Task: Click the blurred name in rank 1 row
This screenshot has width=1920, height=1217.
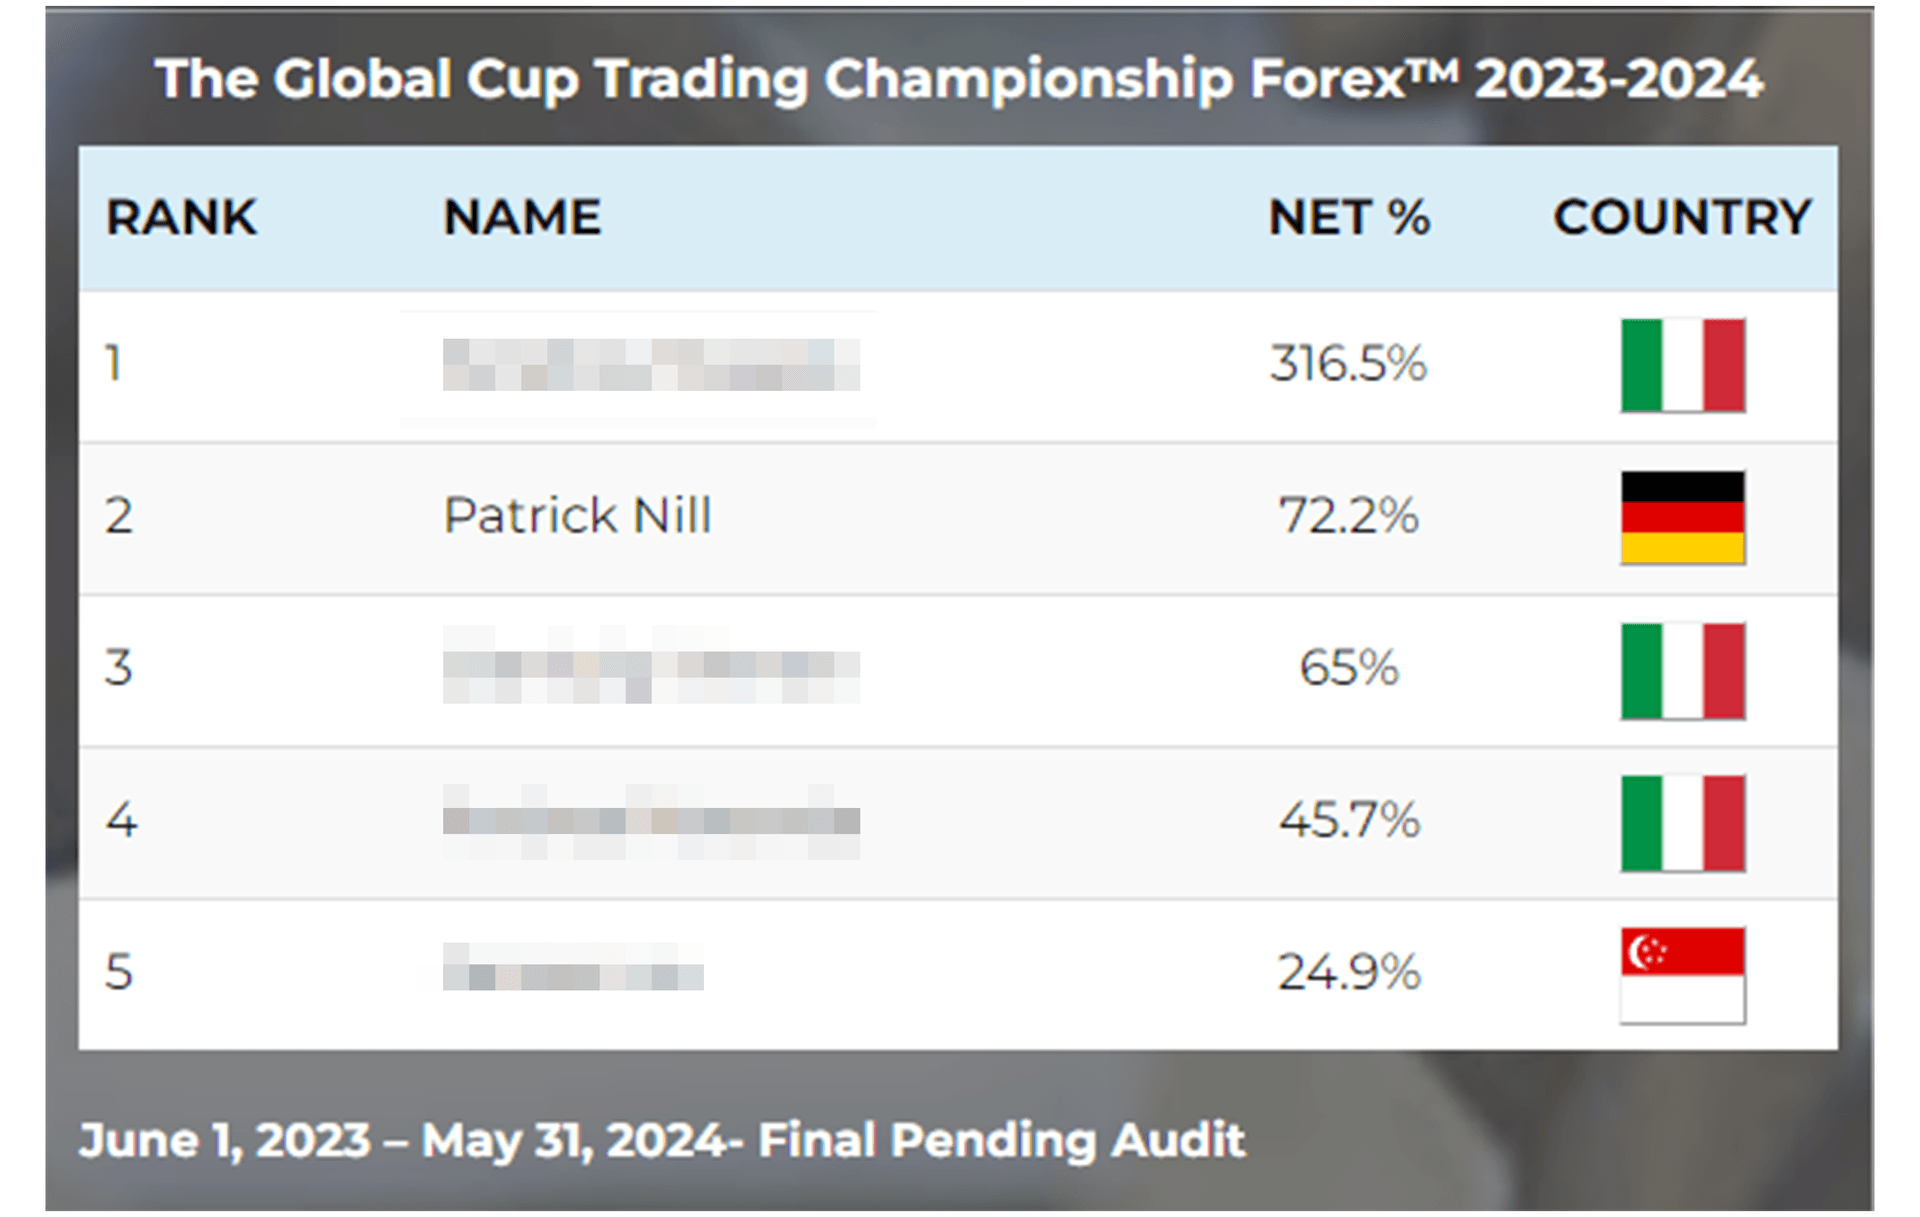Action: pyautogui.click(x=651, y=364)
